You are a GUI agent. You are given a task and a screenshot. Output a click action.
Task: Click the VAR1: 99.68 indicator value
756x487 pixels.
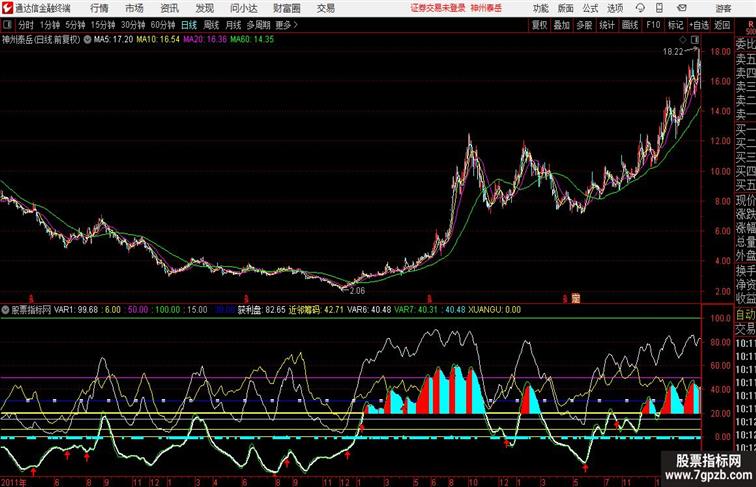pyautogui.click(x=76, y=310)
